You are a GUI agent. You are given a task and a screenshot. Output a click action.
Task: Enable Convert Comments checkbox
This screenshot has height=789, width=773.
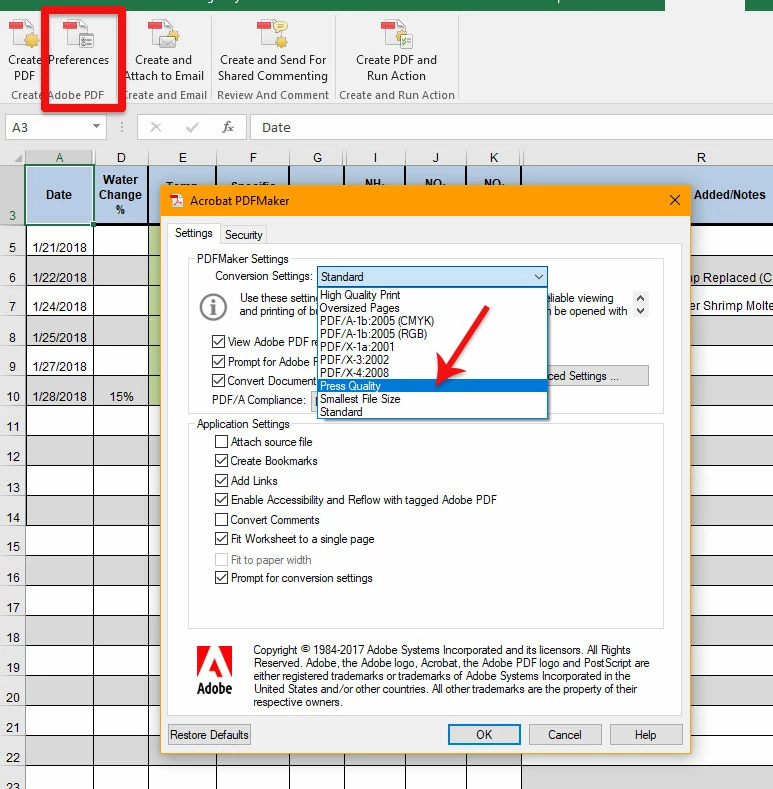point(221,519)
